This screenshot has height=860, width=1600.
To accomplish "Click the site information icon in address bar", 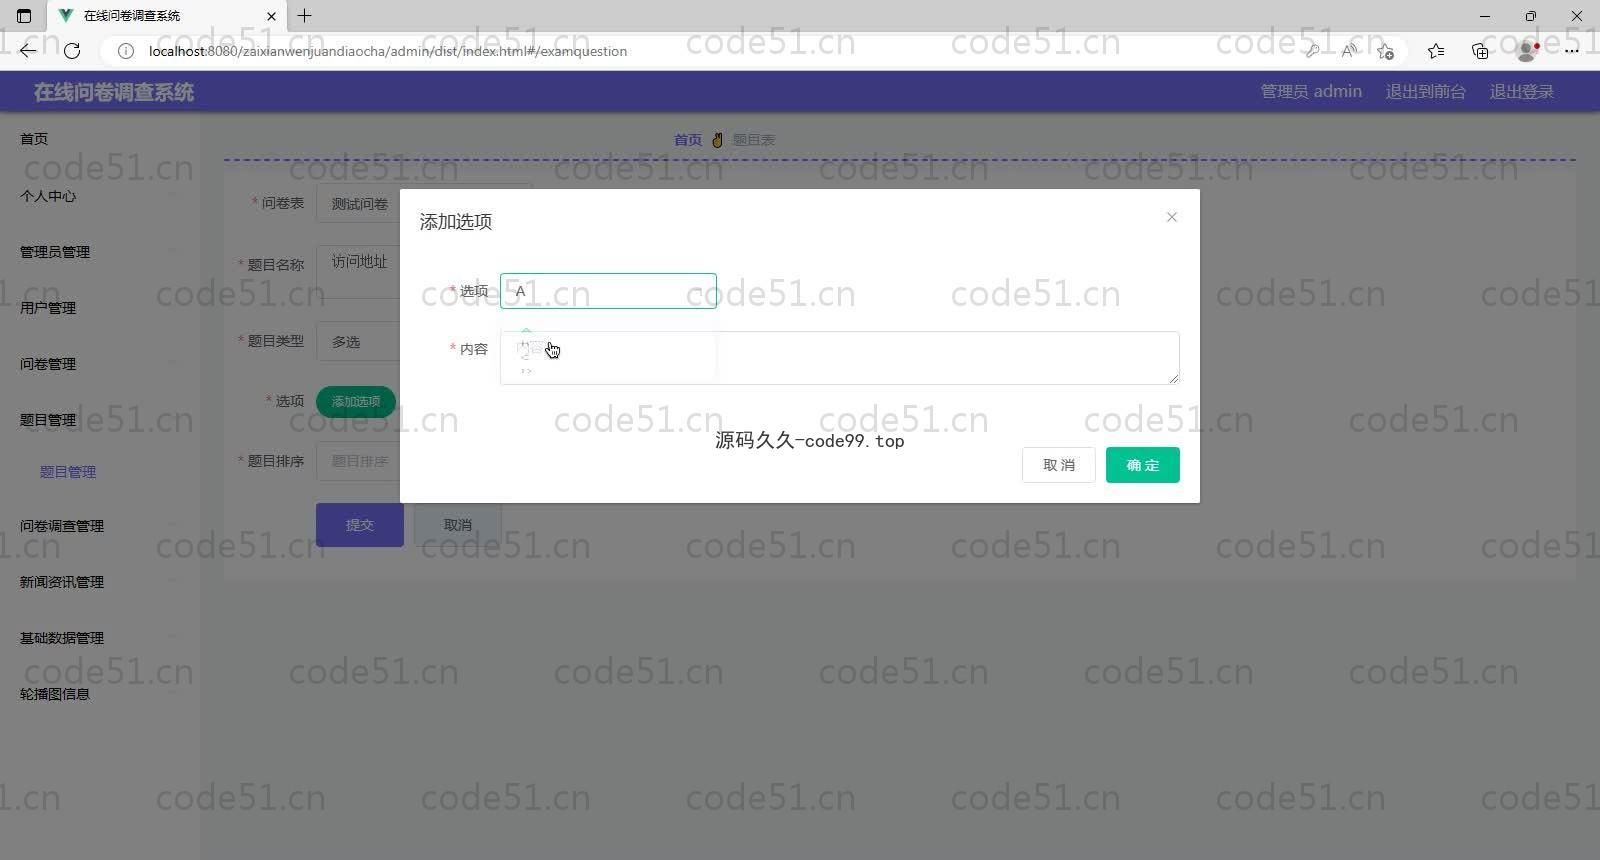I will click(126, 51).
